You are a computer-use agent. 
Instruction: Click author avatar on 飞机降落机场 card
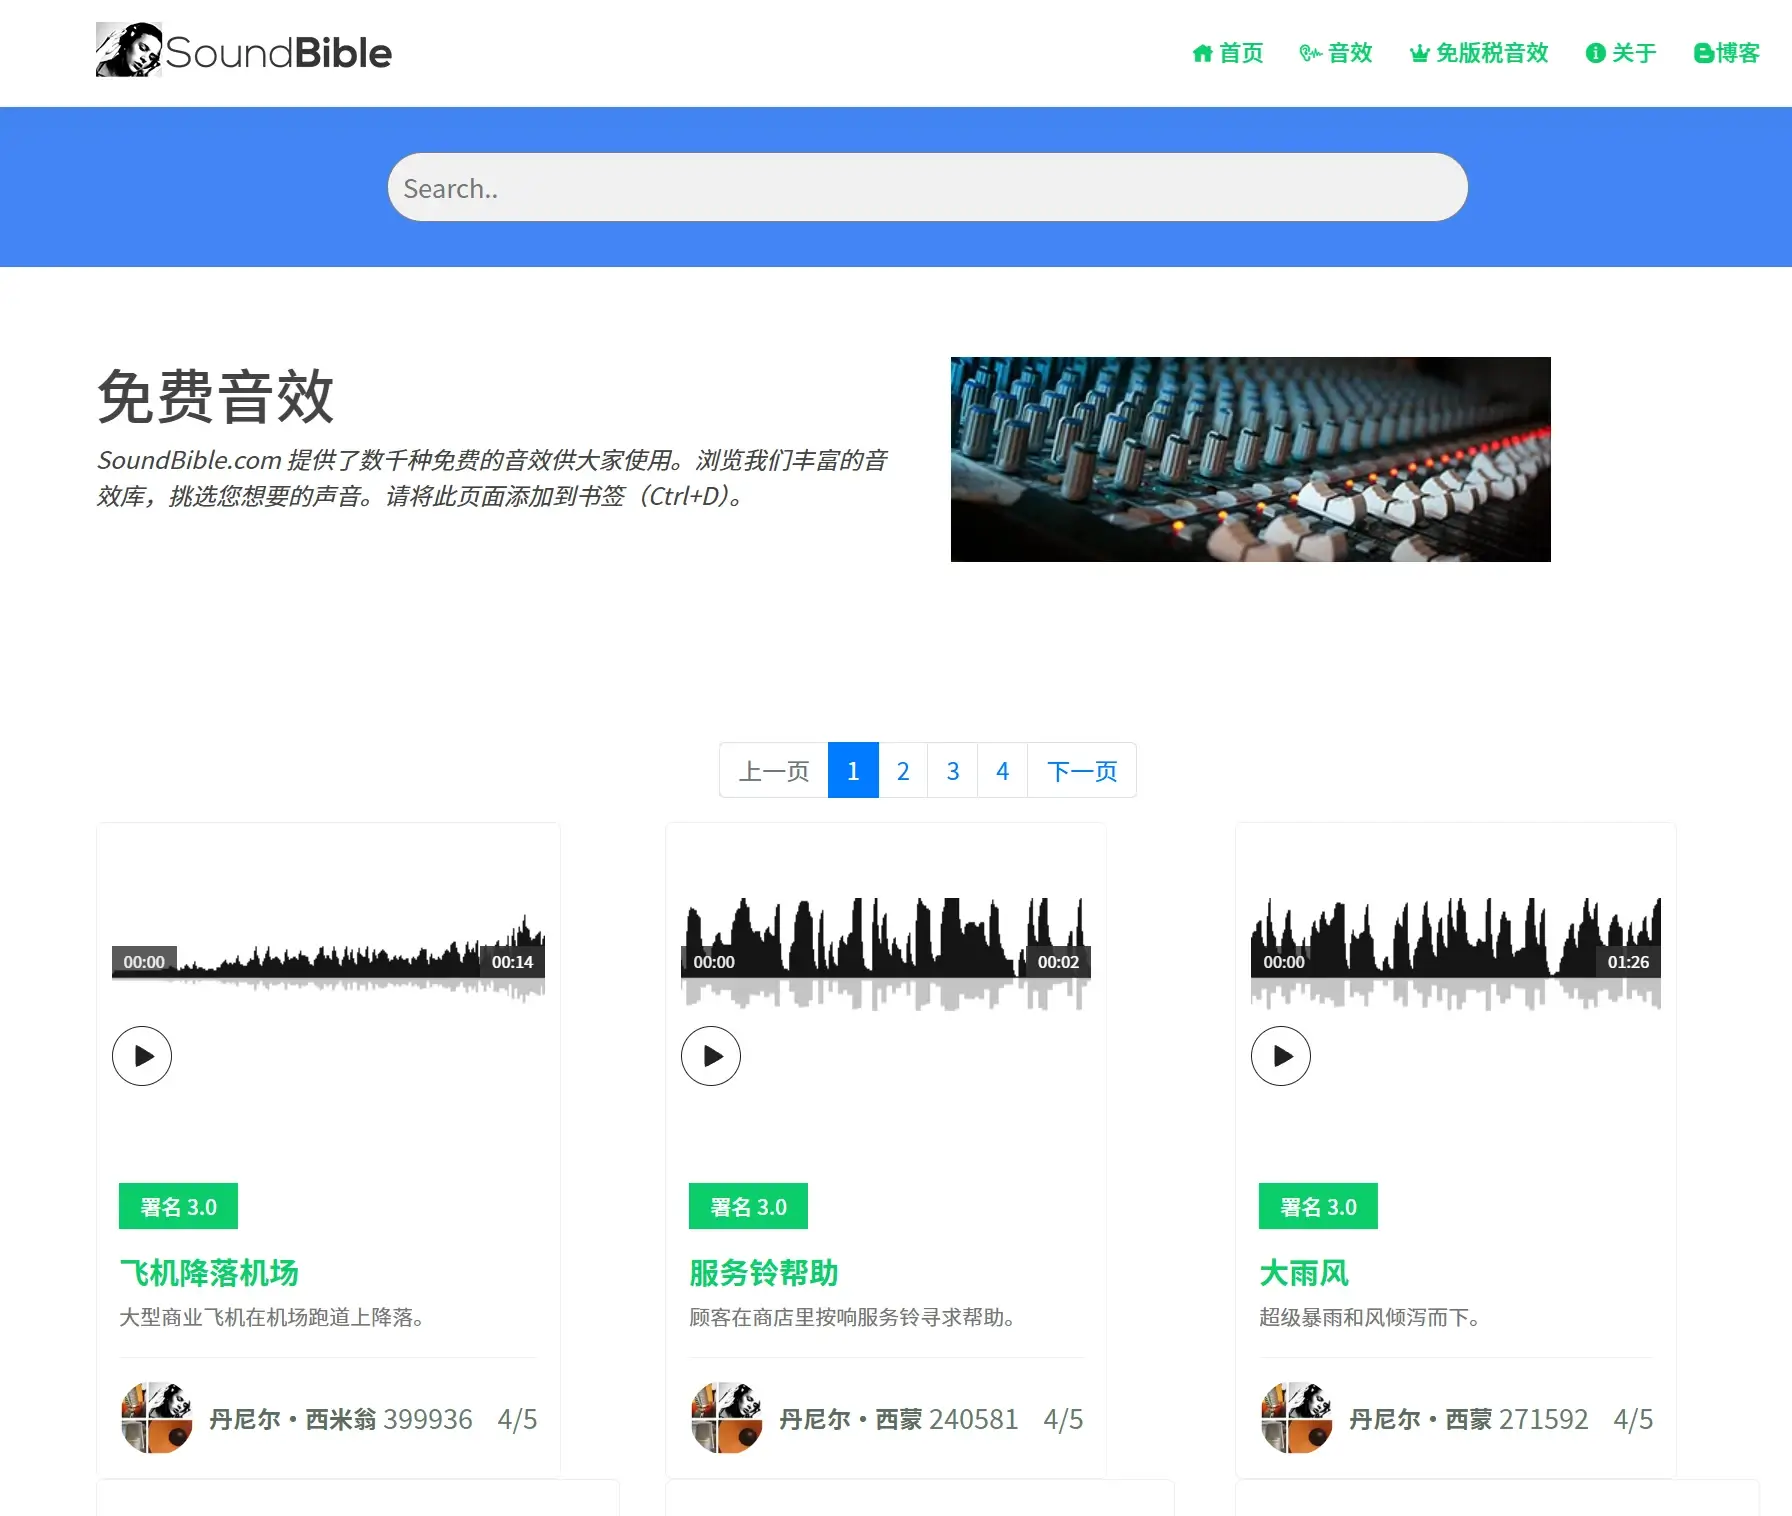tap(156, 1418)
